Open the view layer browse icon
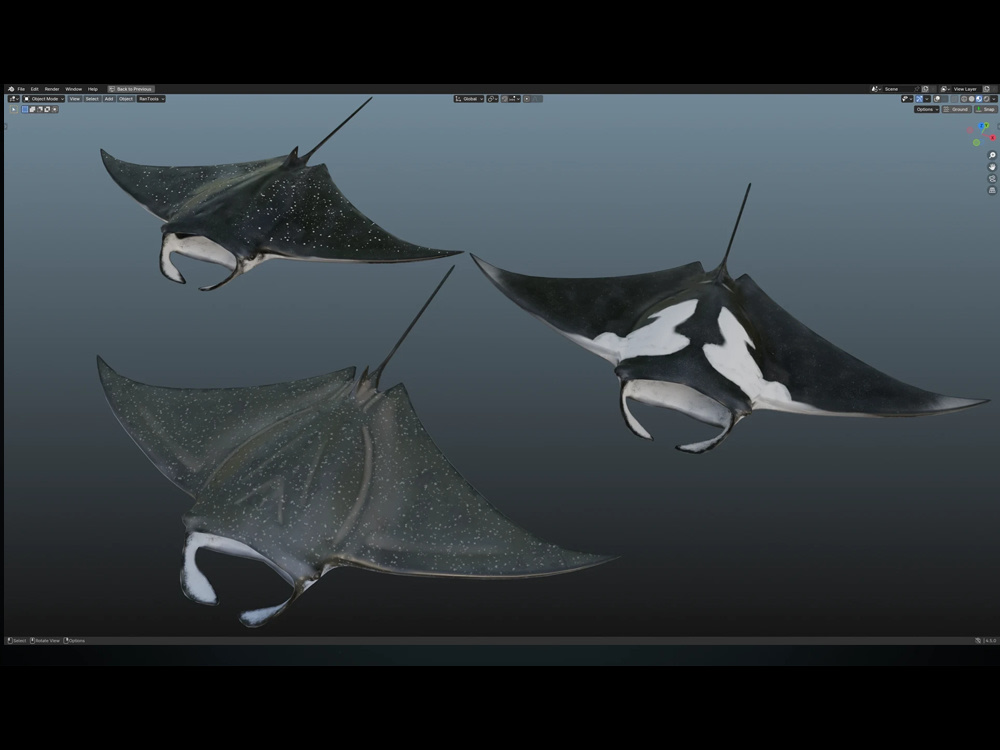This screenshot has width=1000, height=750. 946,89
